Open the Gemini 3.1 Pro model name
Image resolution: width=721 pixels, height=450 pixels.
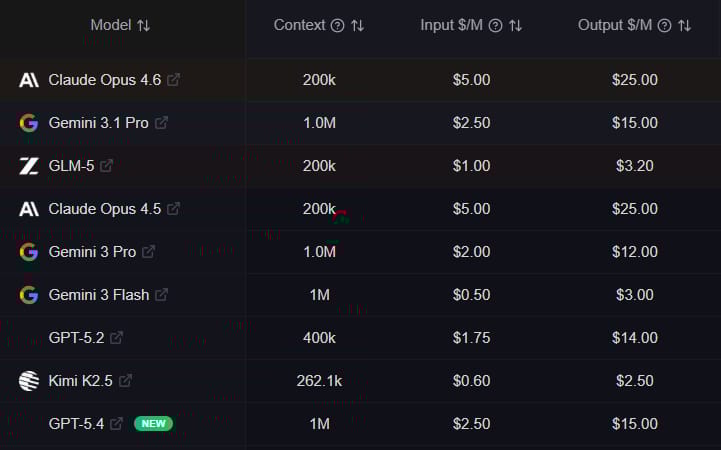click(x=98, y=123)
